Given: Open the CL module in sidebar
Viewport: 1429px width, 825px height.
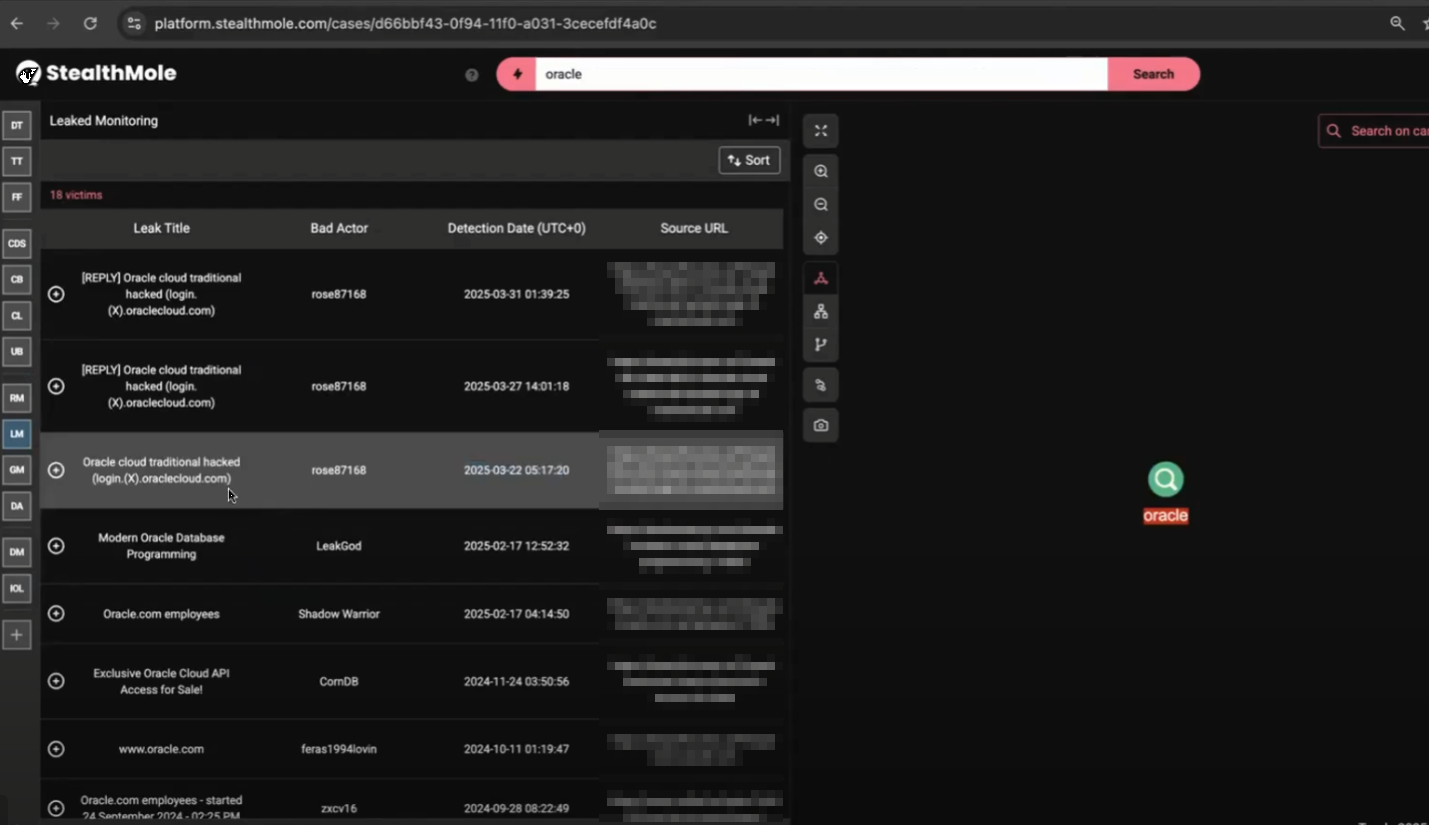Looking at the screenshot, I should [x=17, y=315].
